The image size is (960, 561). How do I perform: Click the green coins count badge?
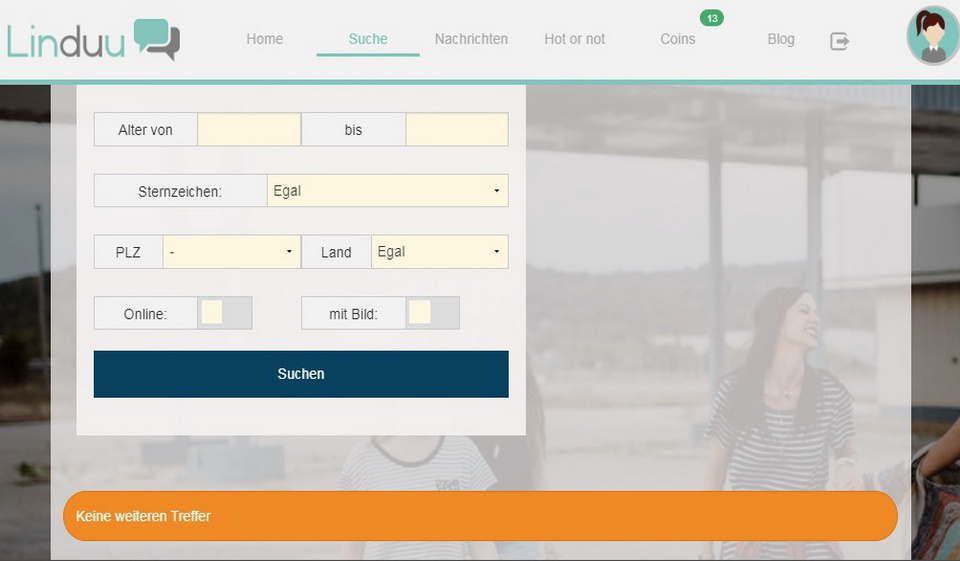point(711,18)
